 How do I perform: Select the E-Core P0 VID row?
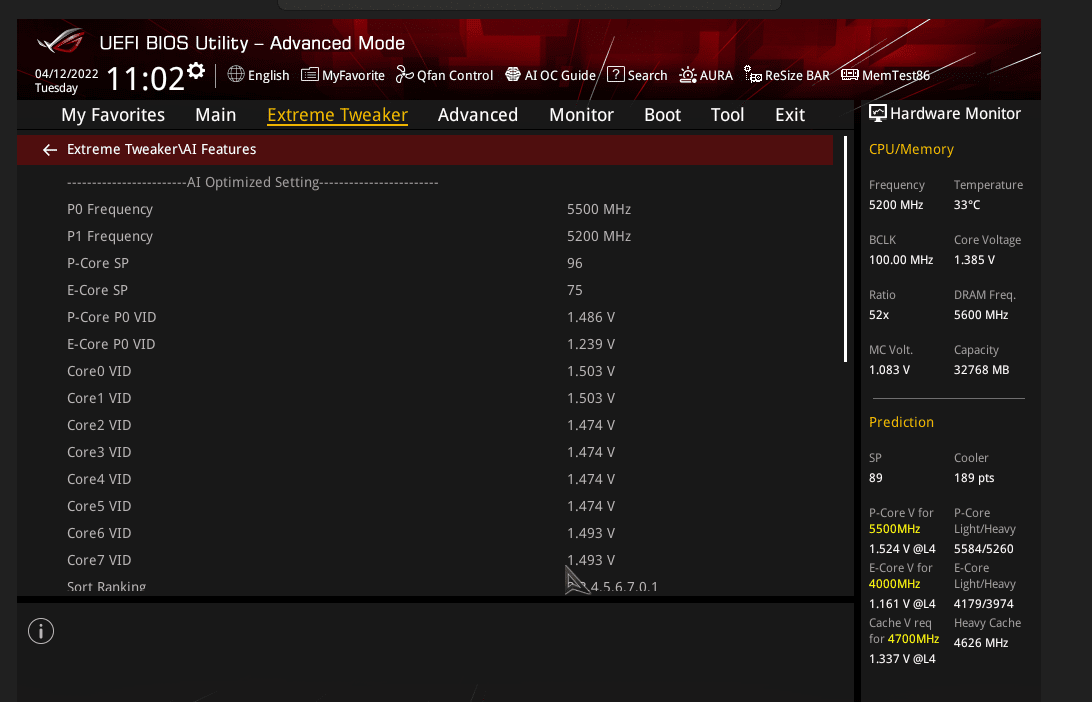coord(425,345)
